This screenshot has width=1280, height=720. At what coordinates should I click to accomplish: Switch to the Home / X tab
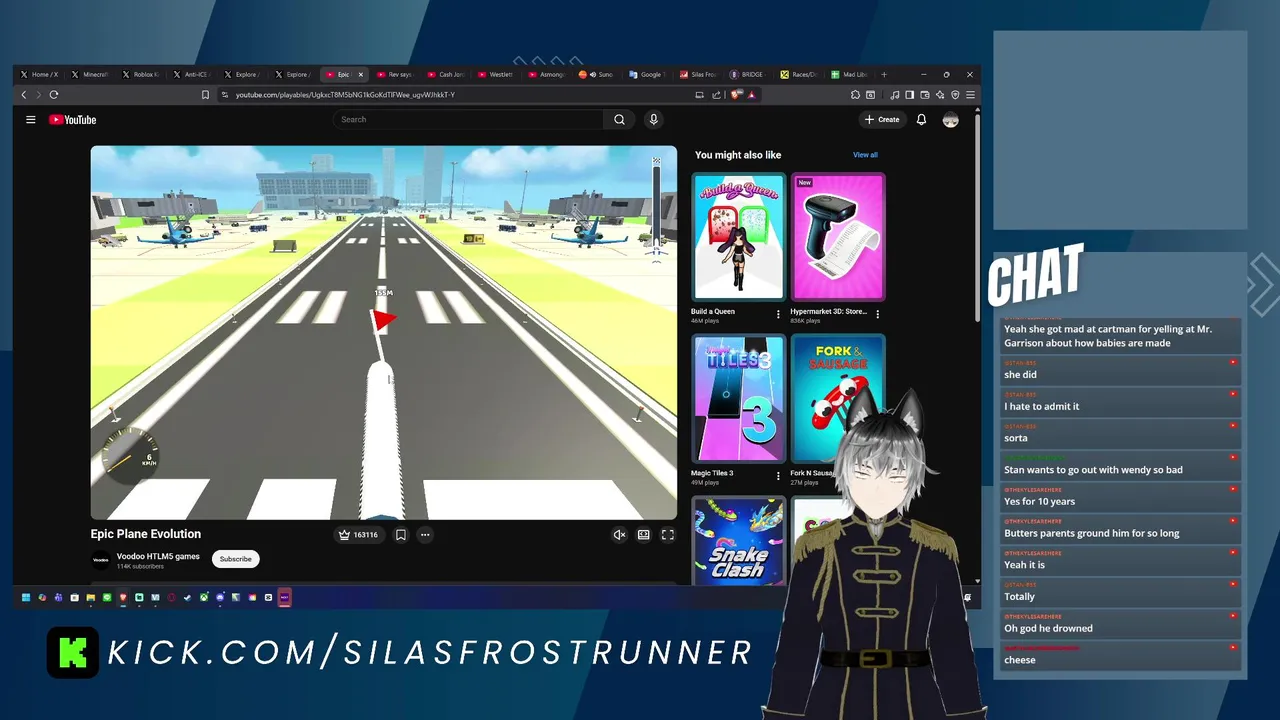click(40, 74)
